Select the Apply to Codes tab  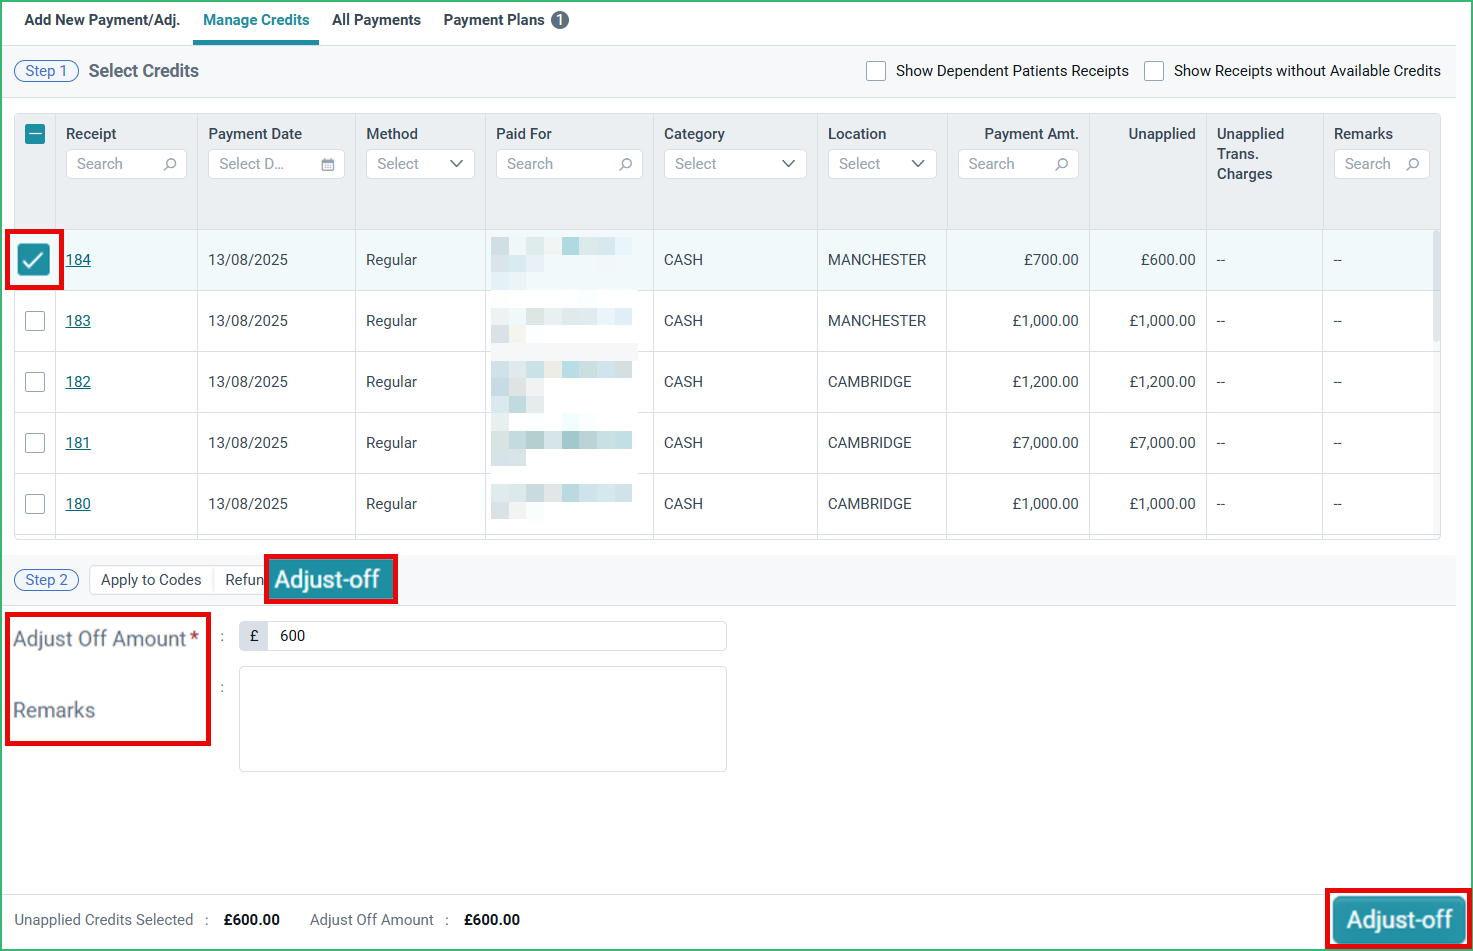point(151,580)
